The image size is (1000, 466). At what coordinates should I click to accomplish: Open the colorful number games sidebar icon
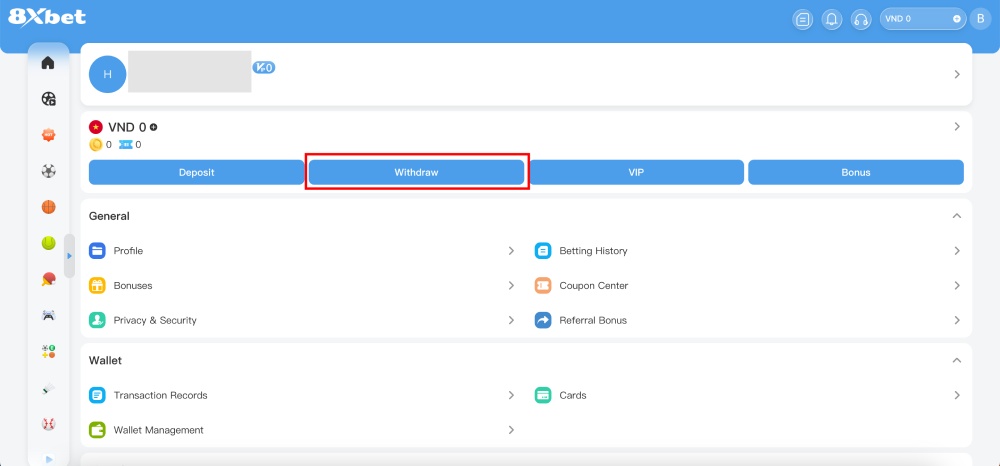coord(48,351)
